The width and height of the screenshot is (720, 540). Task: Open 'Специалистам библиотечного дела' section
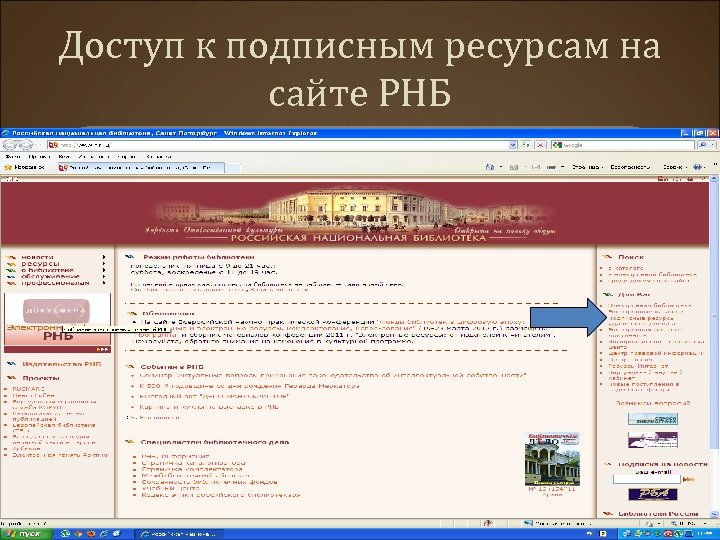(x=215, y=442)
